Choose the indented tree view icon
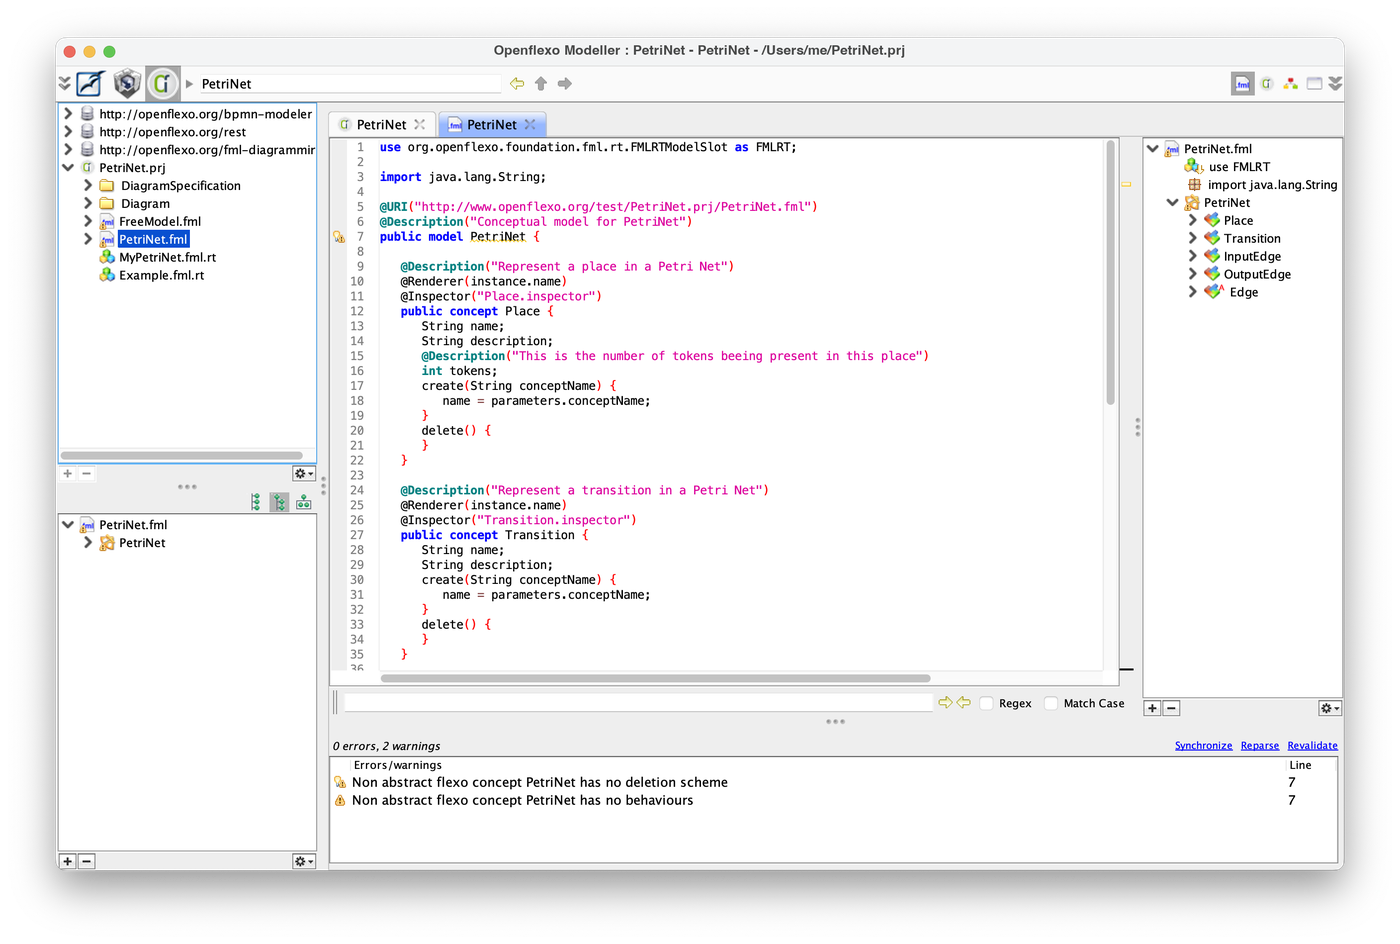The width and height of the screenshot is (1400, 944). [x=280, y=502]
